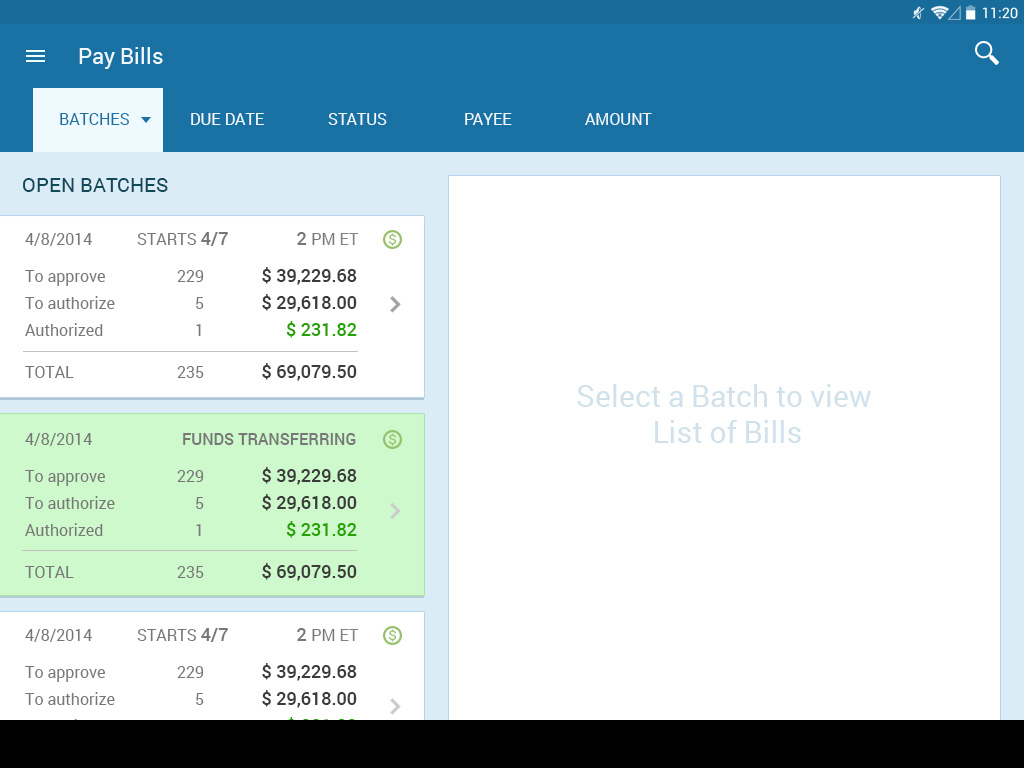Tap green Authorized $231.82 in first batch
Image resolution: width=1024 pixels, height=768 pixels.
point(321,330)
